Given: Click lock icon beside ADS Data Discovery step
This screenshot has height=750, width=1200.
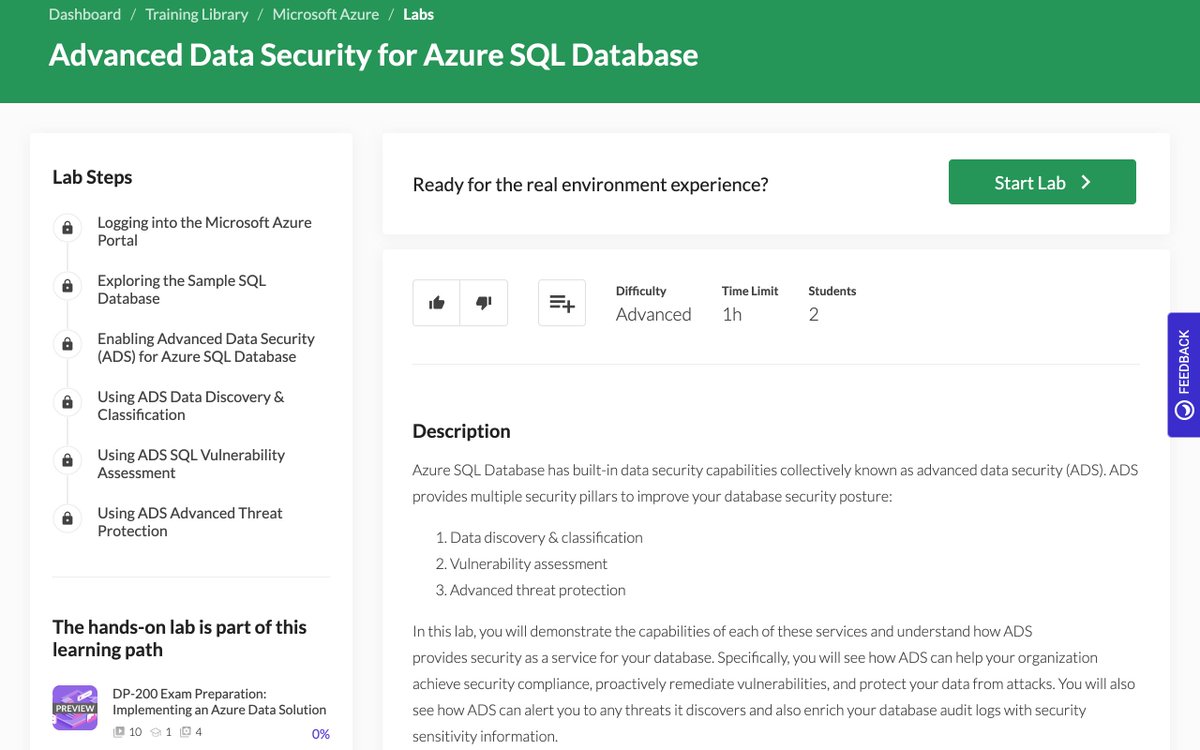Looking at the screenshot, I should point(67,402).
